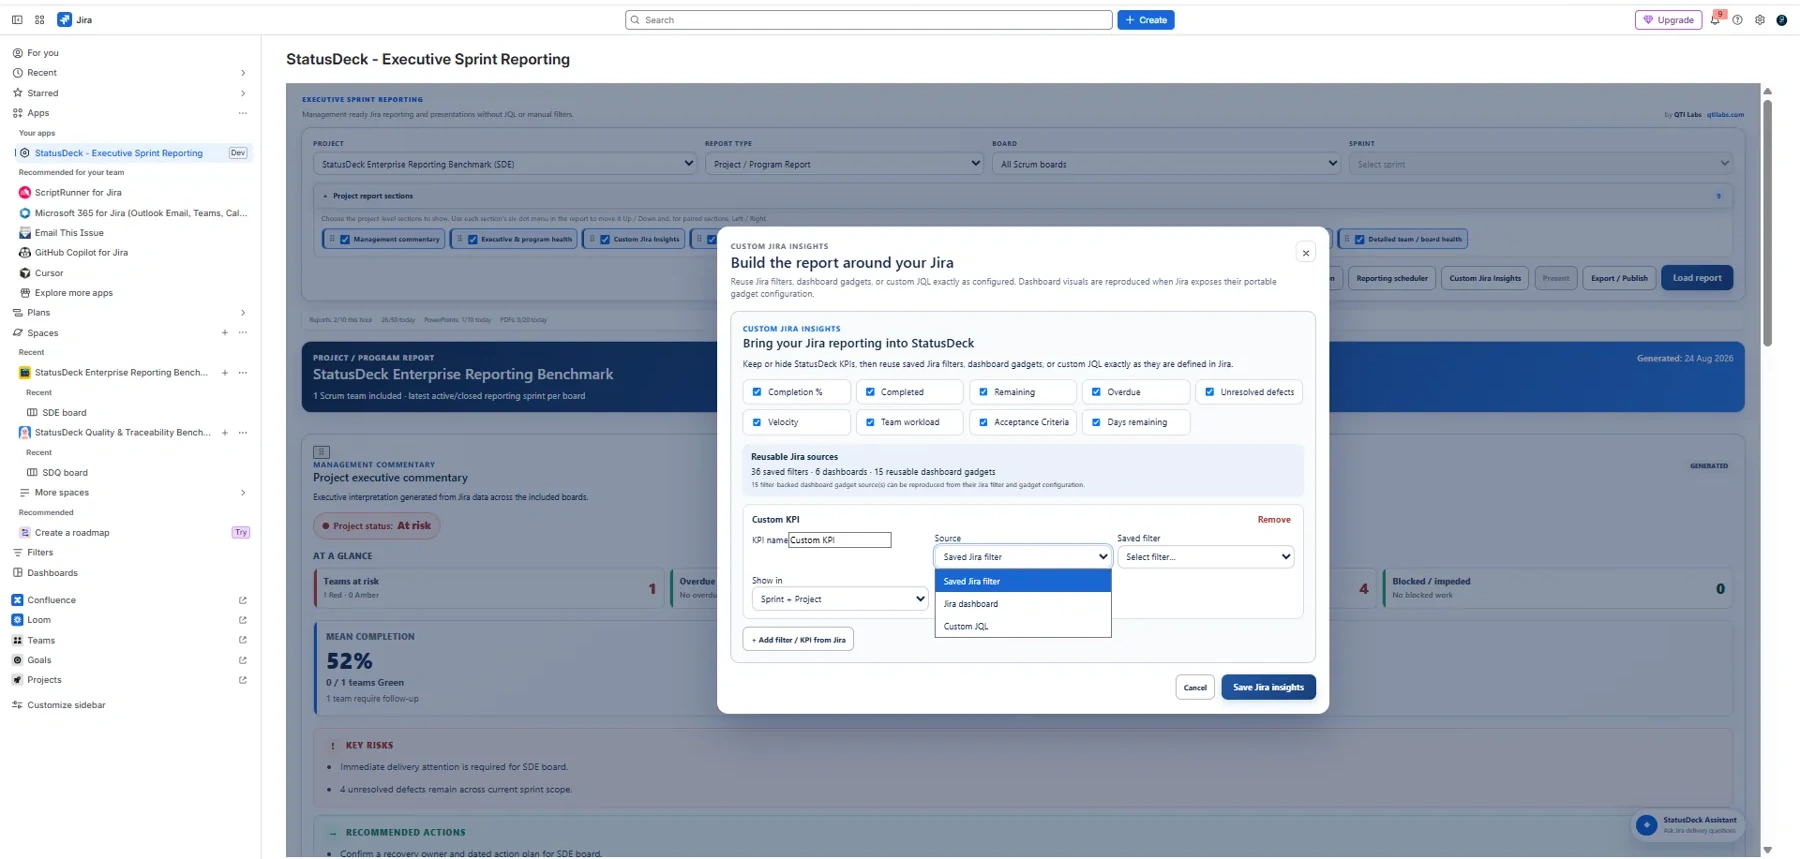This screenshot has height=859, width=1800.
Task: Toggle Team workload checkbox
Action: (x=870, y=422)
